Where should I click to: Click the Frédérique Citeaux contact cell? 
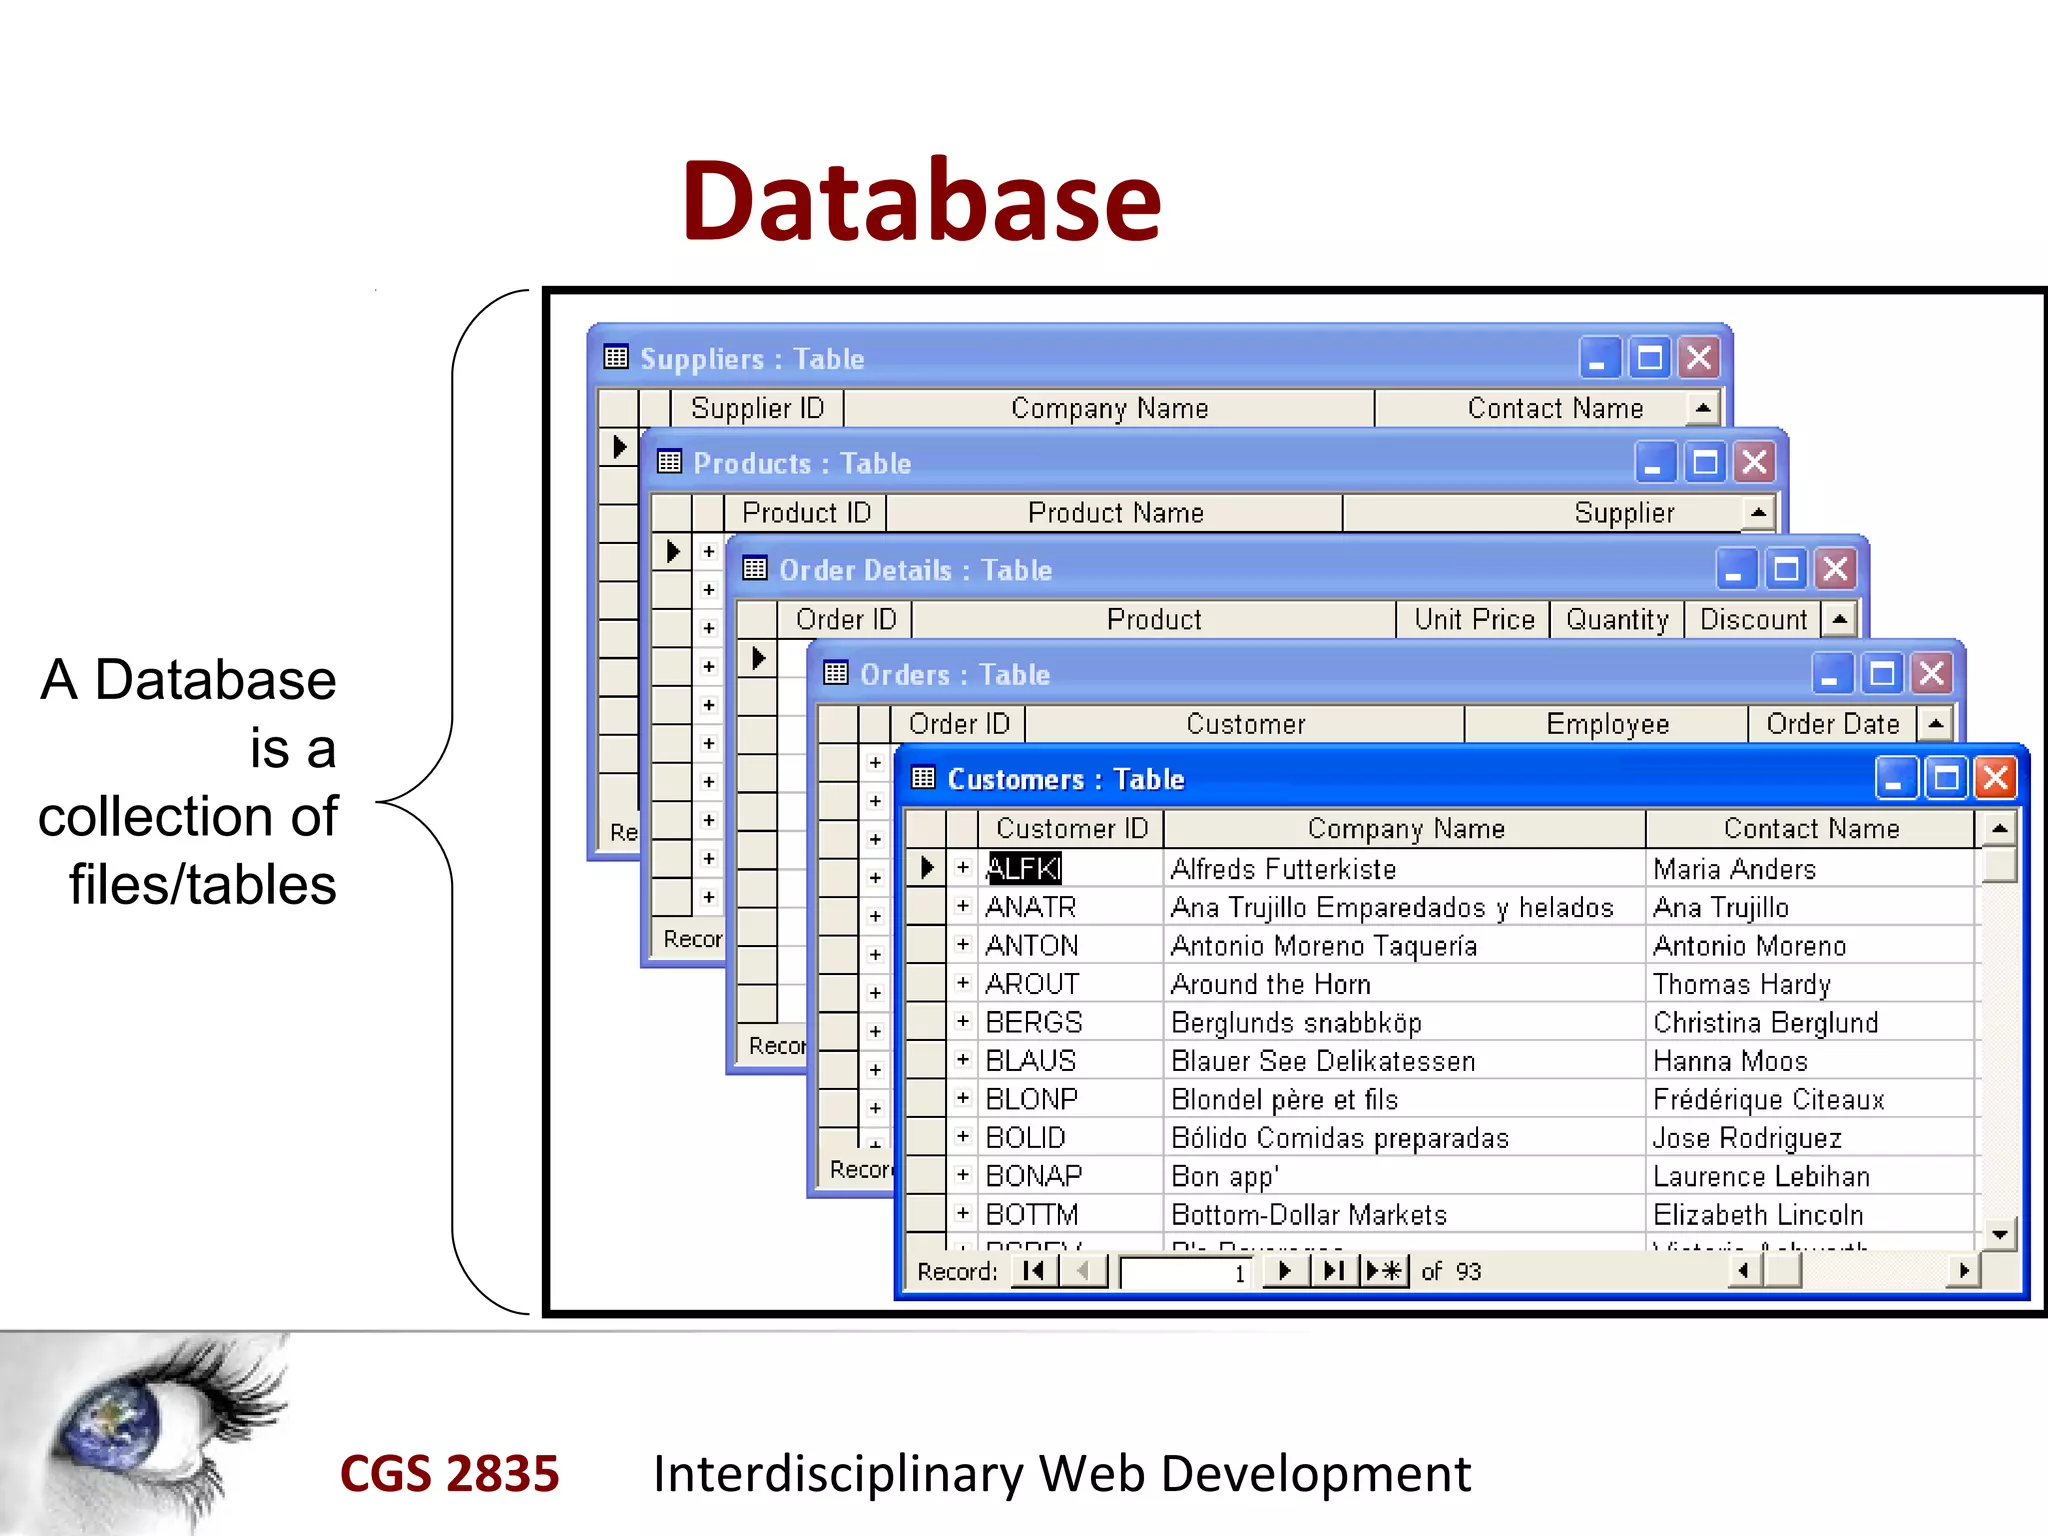(1811, 1099)
